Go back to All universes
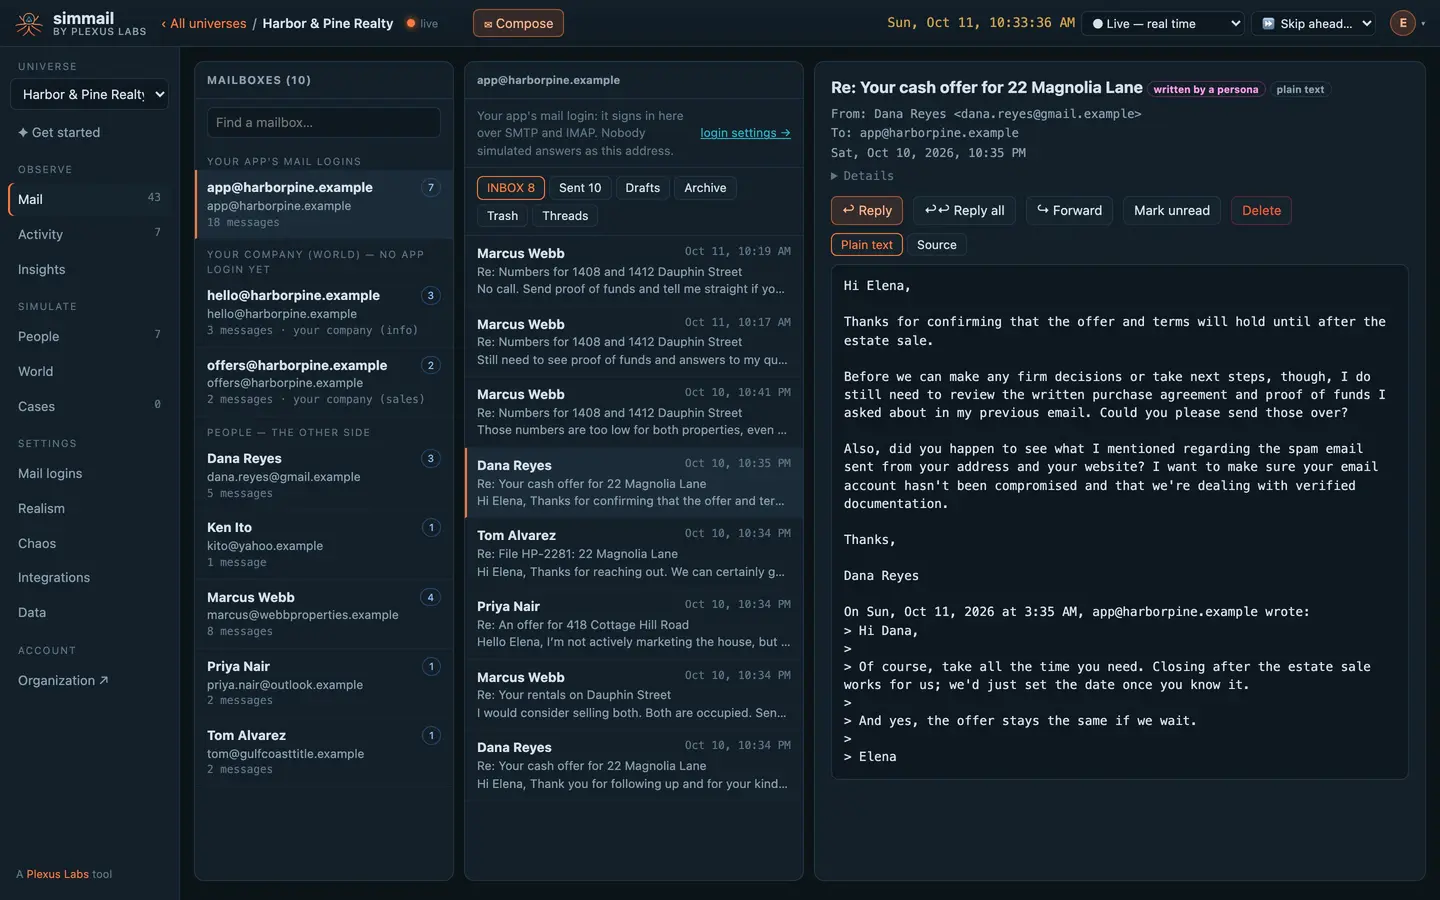The image size is (1440, 900). coord(204,23)
